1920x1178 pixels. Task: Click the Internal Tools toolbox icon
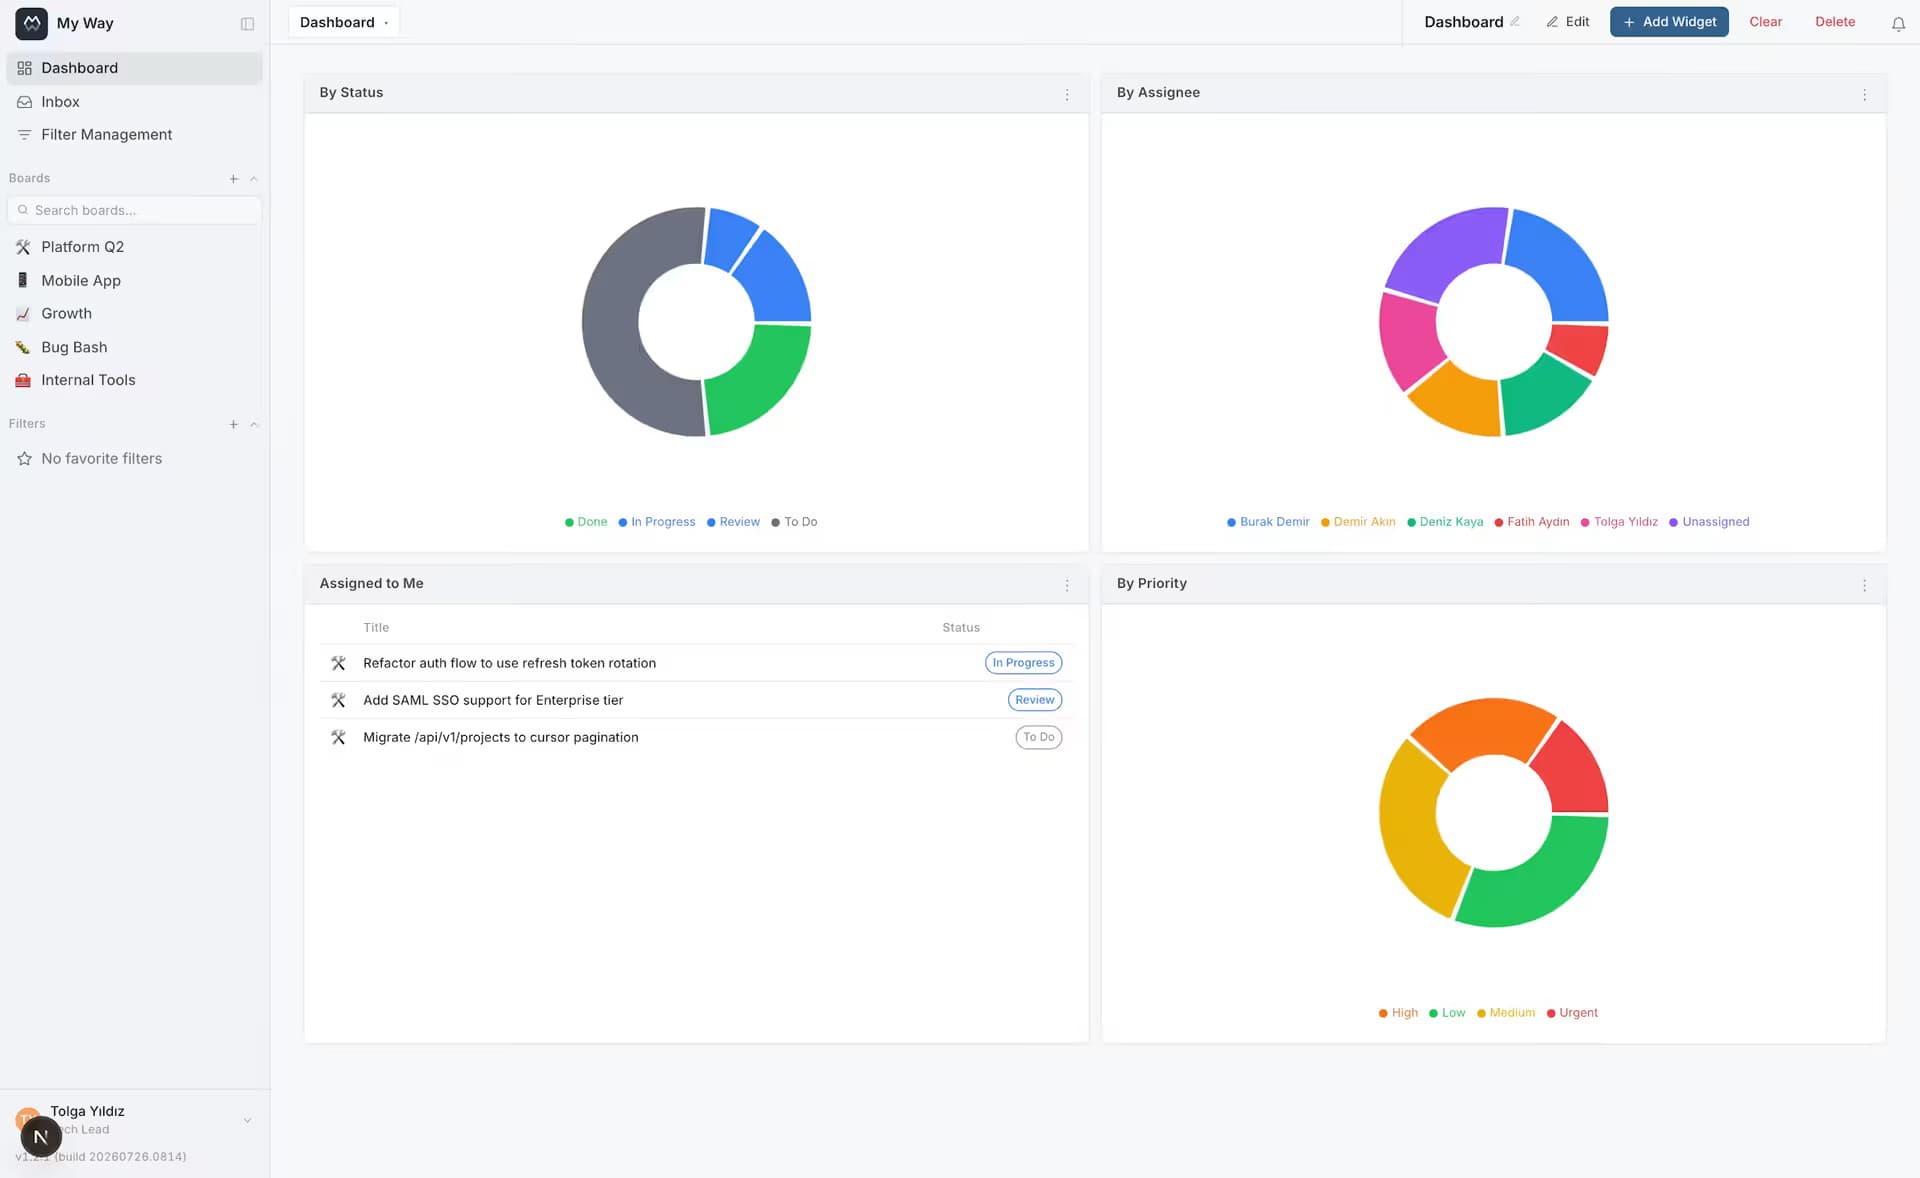click(23, 380)
